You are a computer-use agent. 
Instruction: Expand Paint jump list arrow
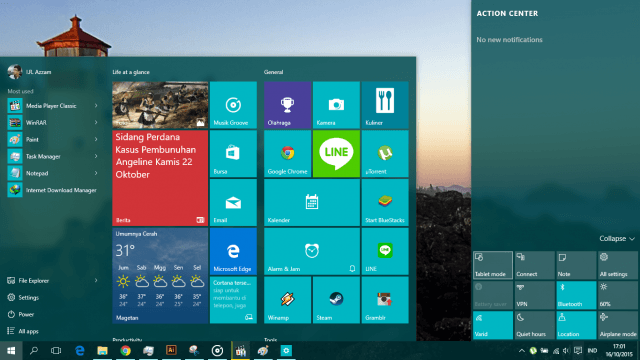96,140
